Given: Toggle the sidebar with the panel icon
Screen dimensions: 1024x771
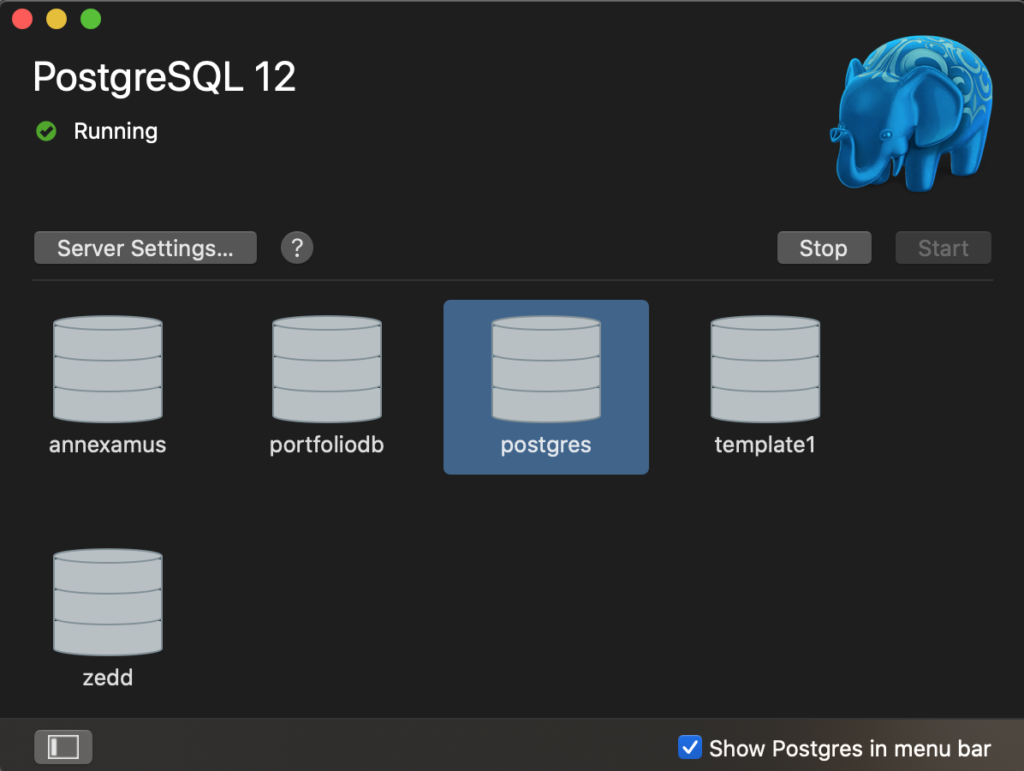Looking at the screenshot, I should pos(63,747).
